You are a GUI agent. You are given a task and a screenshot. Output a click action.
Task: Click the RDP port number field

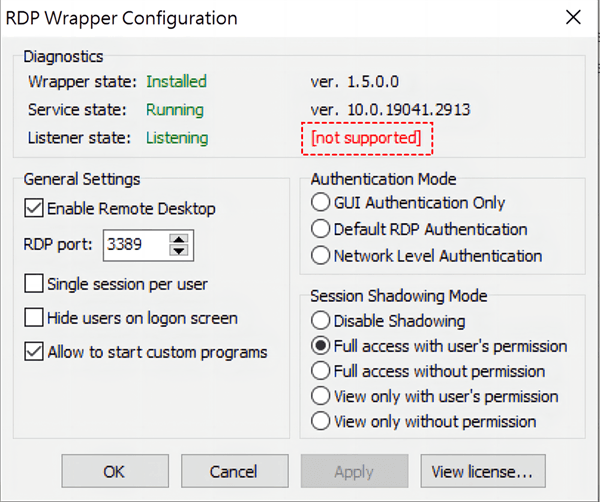pyautogui.click(x=134, y=244)
